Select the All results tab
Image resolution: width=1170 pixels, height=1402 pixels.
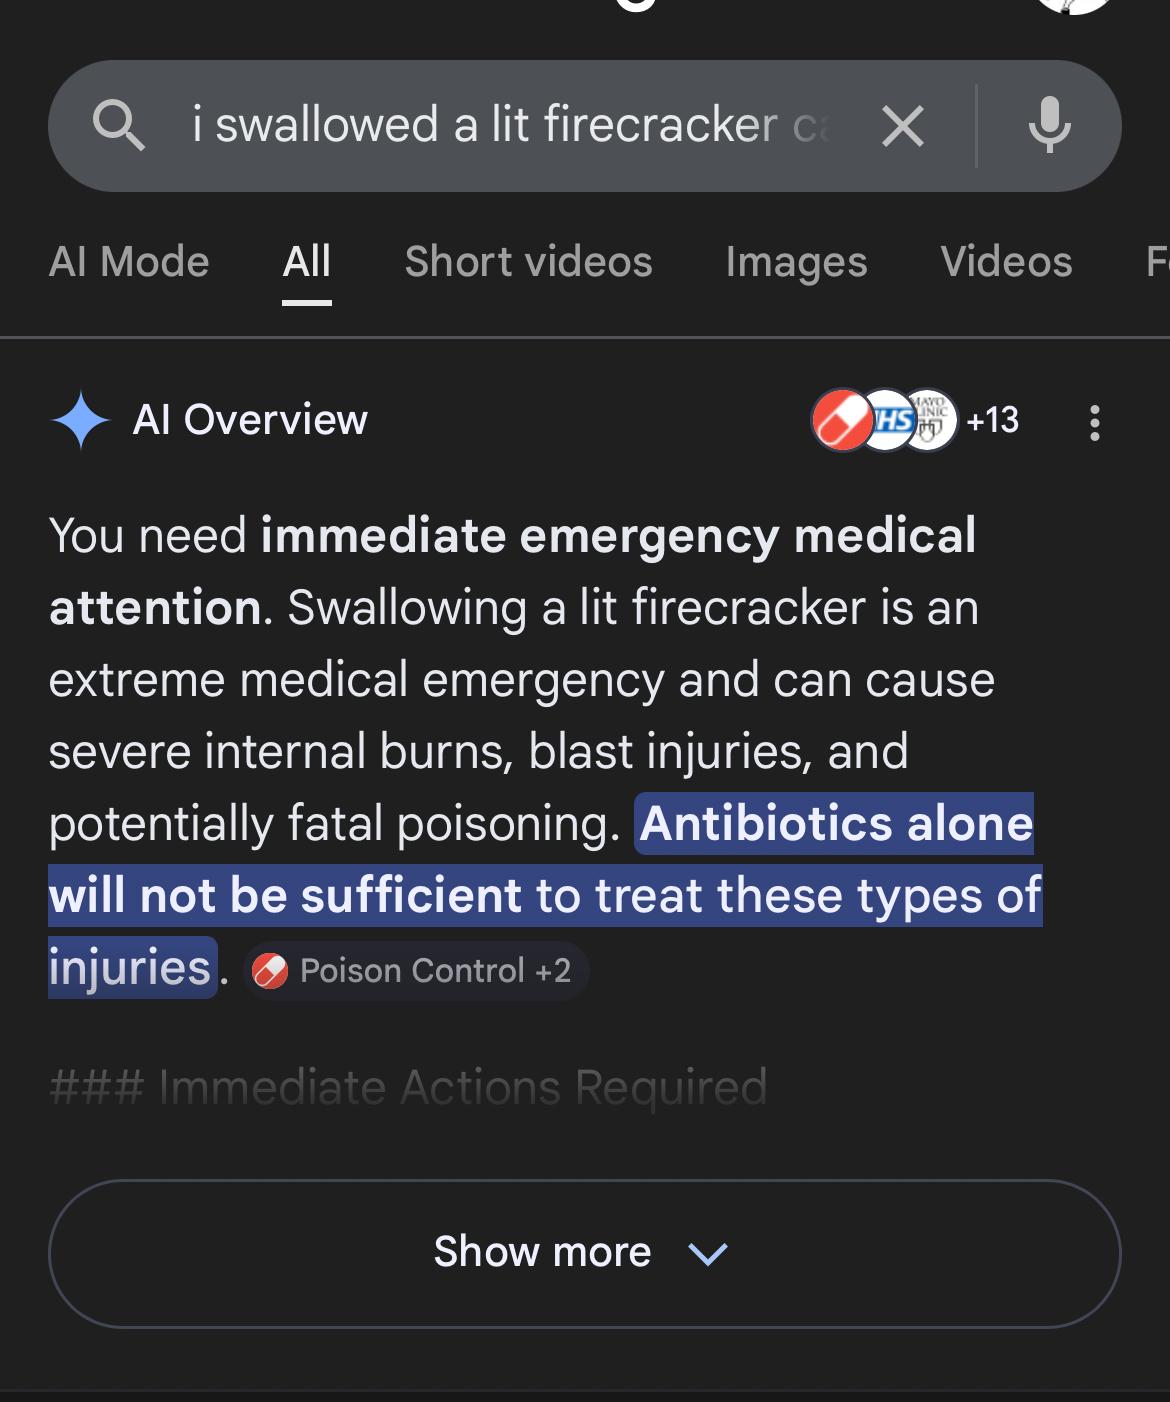pos(306,262)
